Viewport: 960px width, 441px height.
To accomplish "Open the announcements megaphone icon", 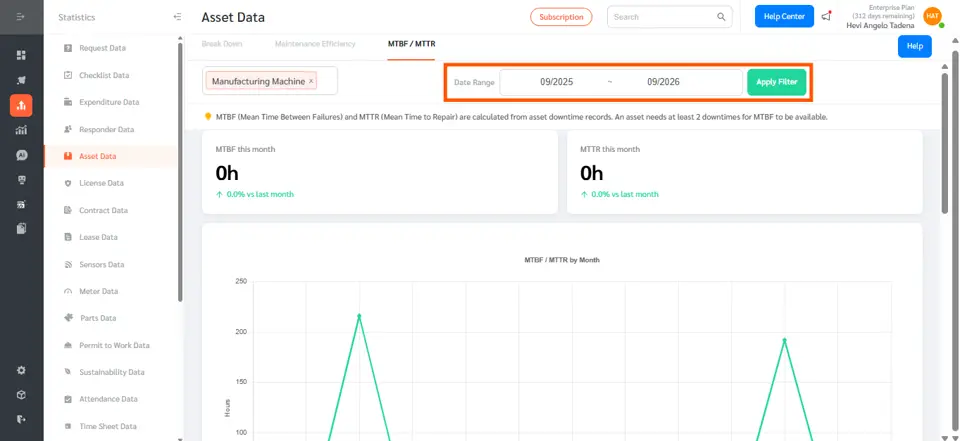I will tap(827, 17).
